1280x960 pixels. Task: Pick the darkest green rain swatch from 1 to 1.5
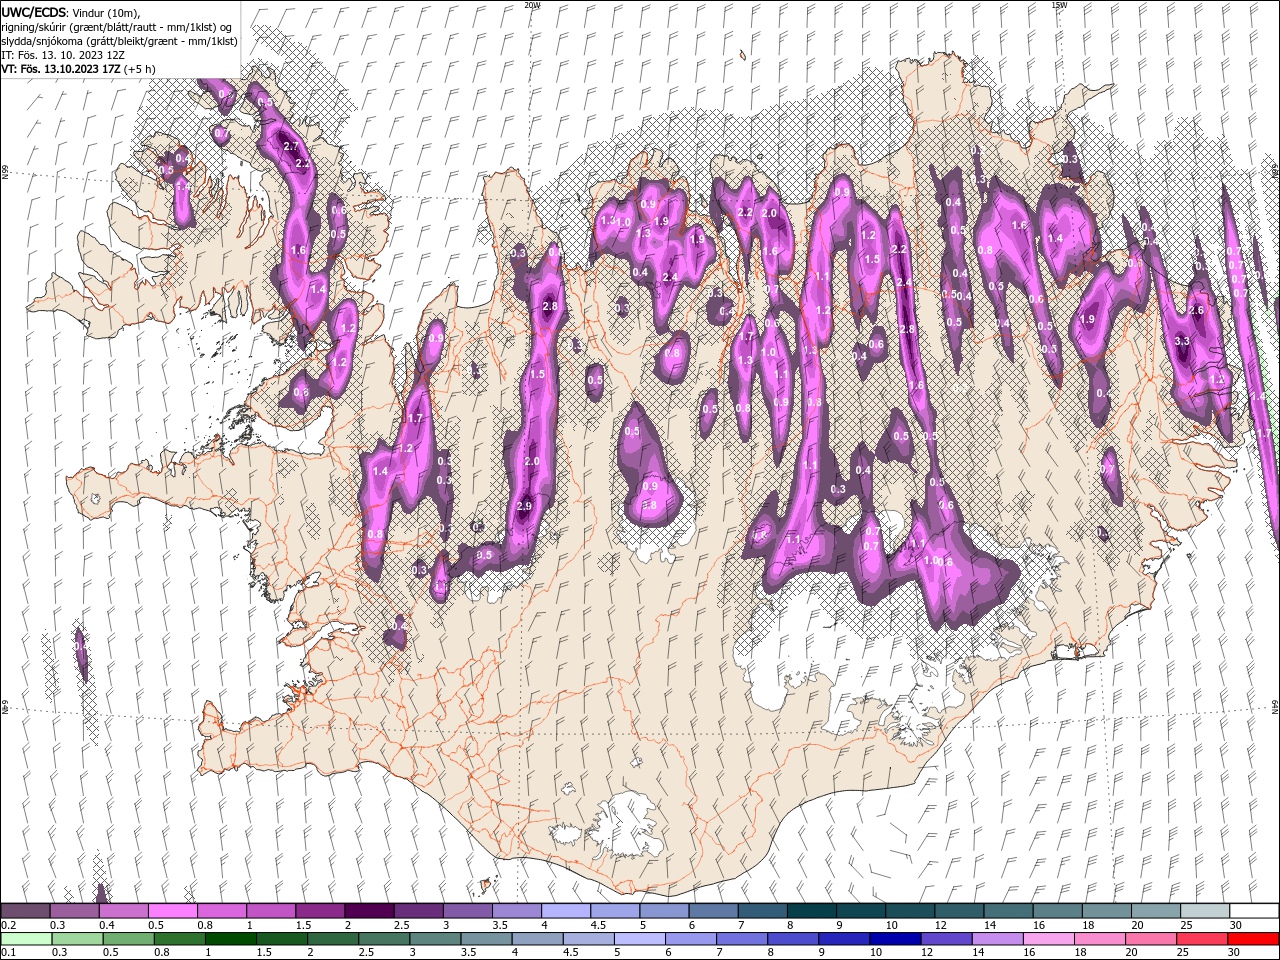(230, 938)
